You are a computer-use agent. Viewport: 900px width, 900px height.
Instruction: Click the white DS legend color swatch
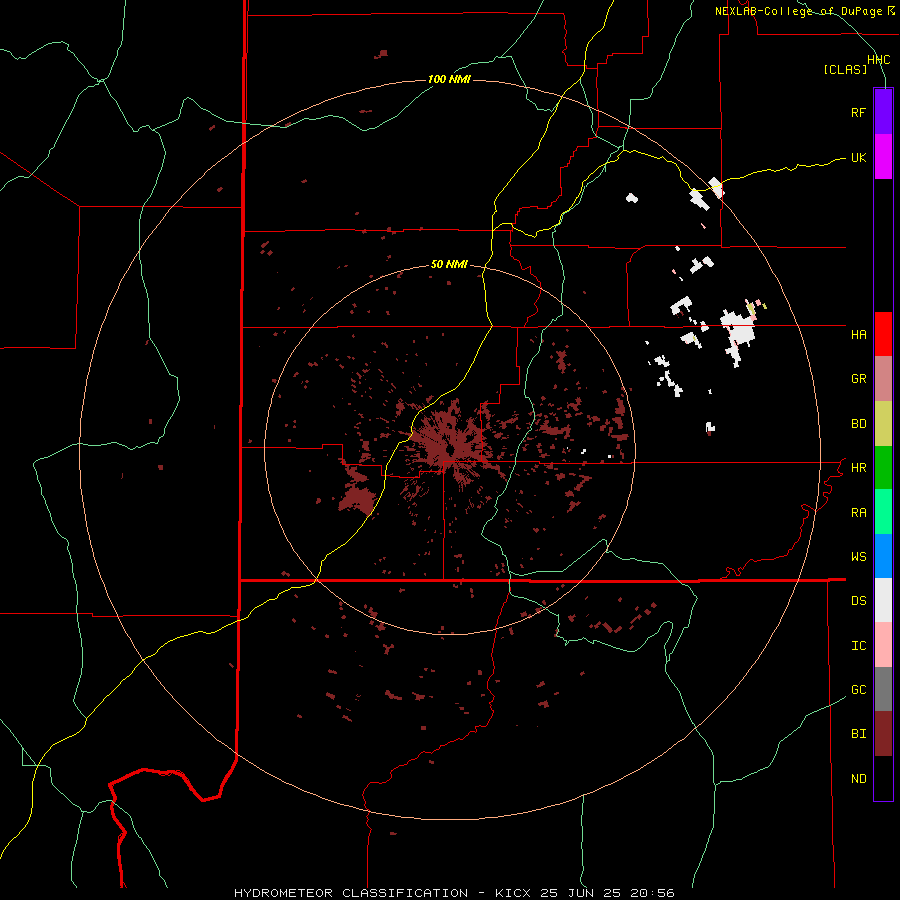click(x=883, y=600)
